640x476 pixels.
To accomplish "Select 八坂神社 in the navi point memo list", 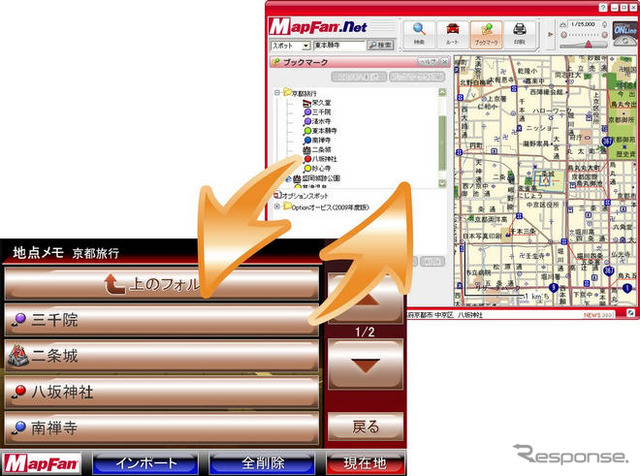I will (162, 392).
